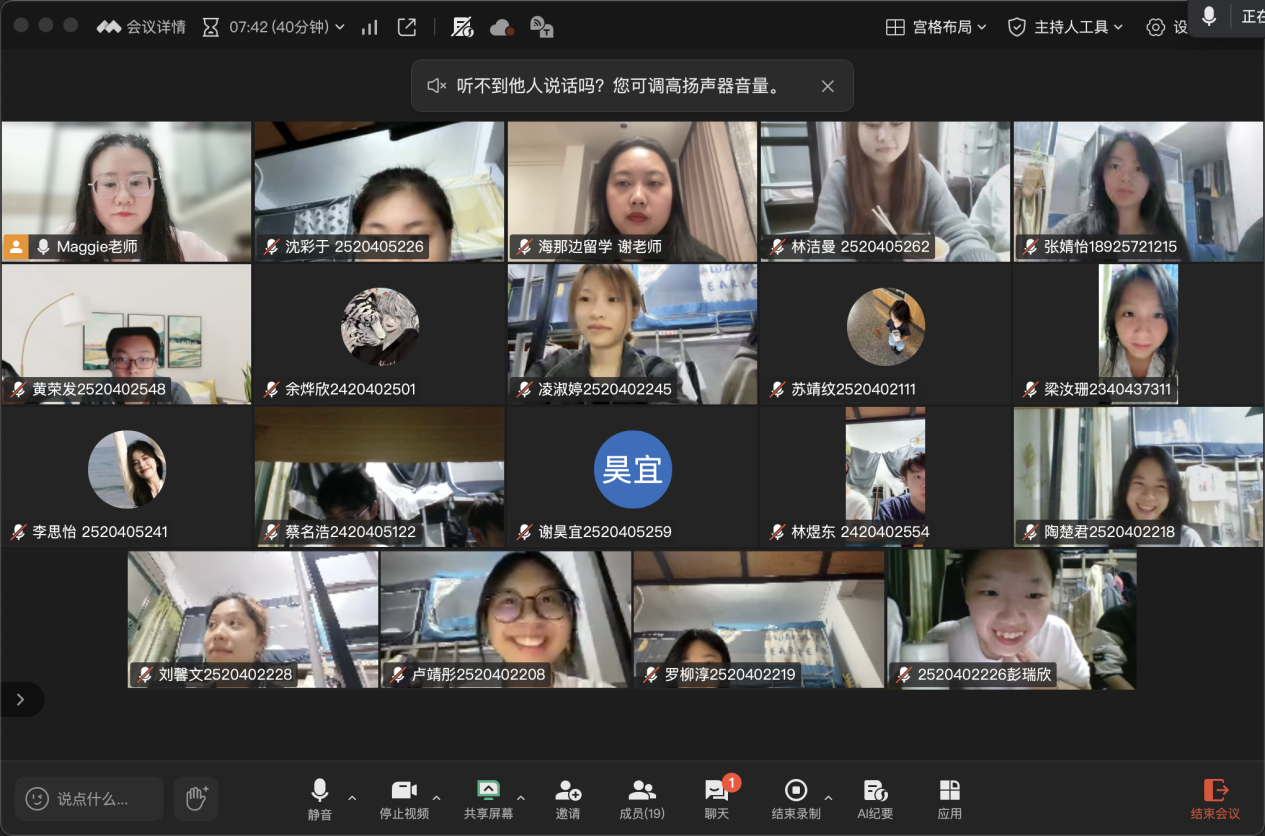Click the raise hand icon
Image resolution: width=1265 pixels, height=836 pixels.
tap(196, 798)
